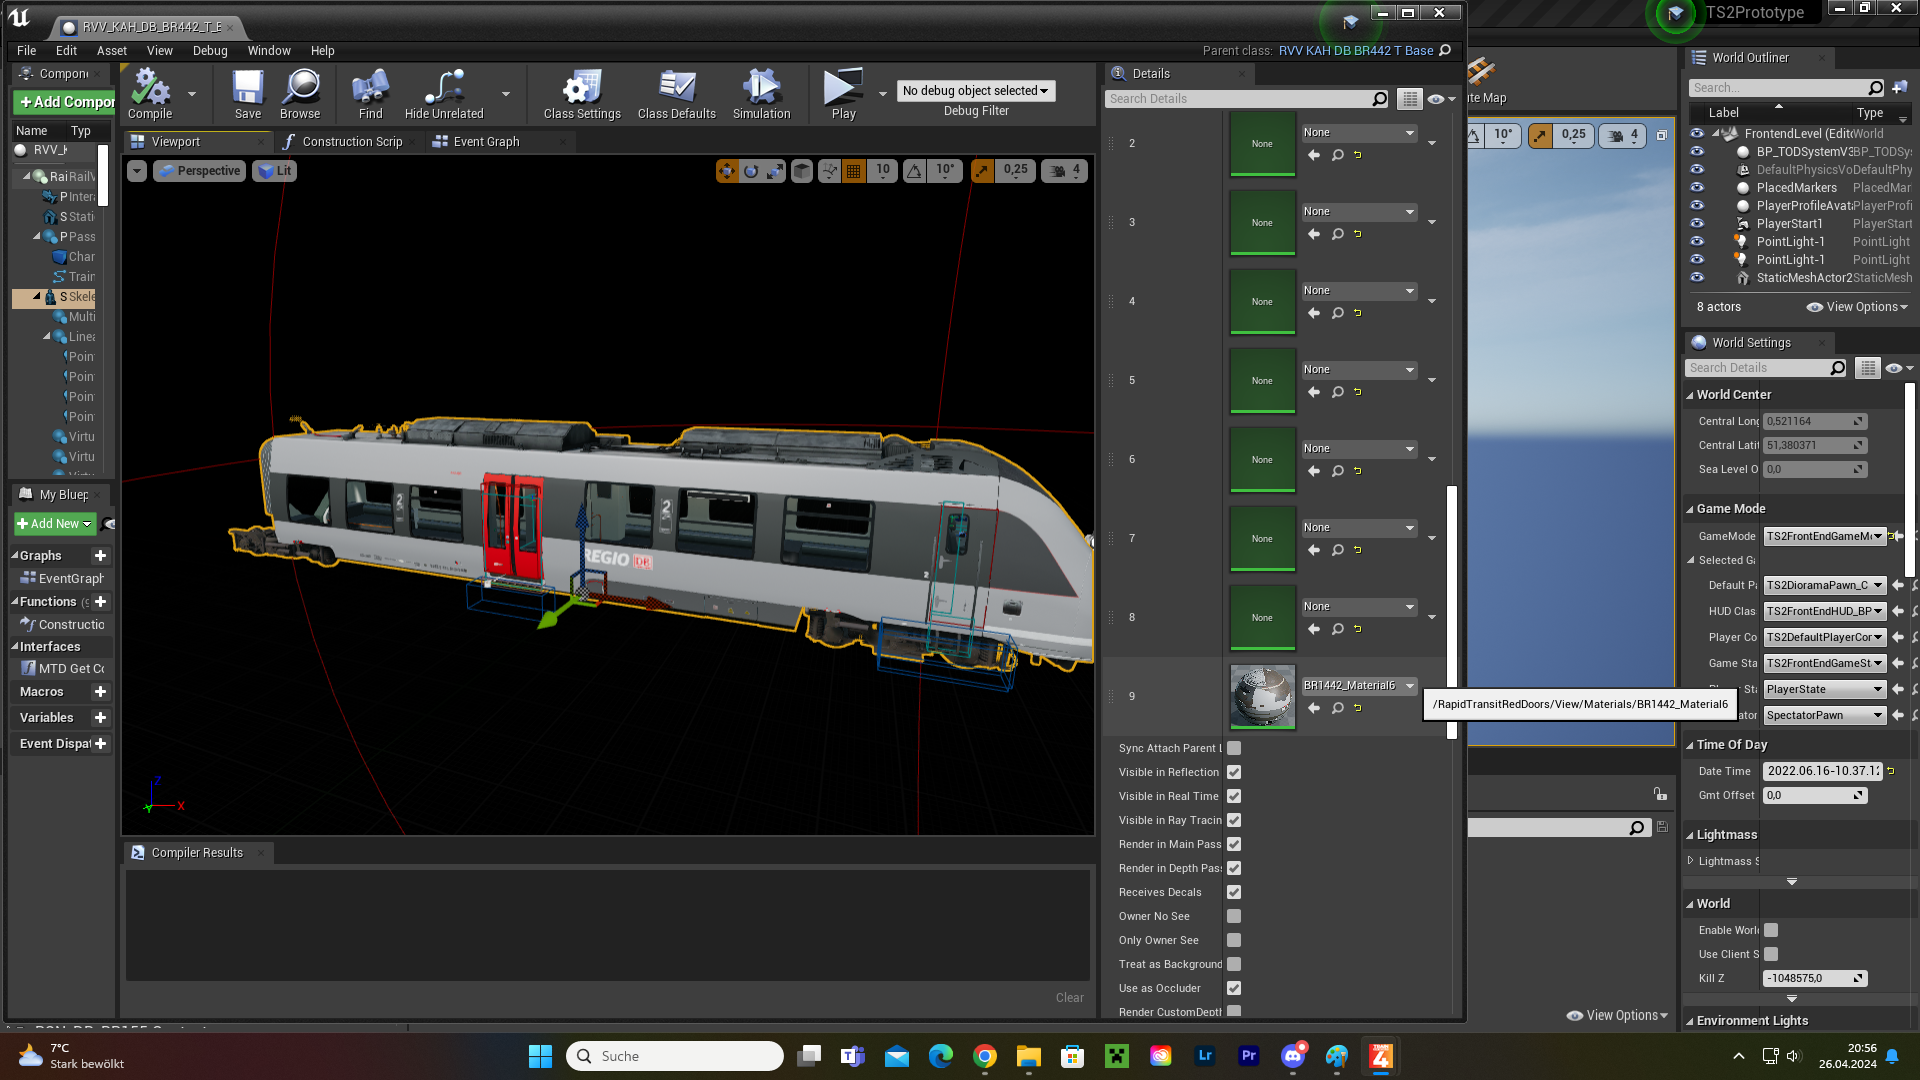Click material element 2 None swatch

[1262, 144]
